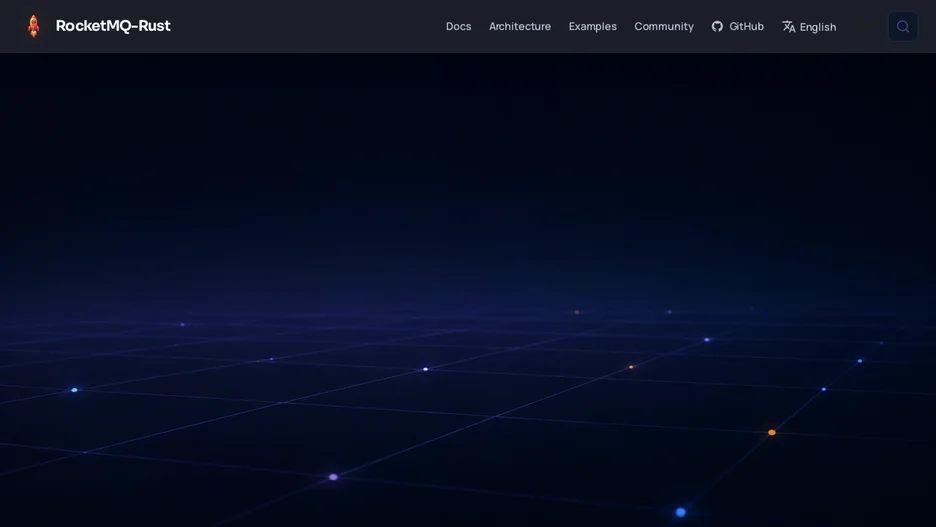936x527 pixels.
Task: Go to the Architecture page
Action: tap(519, 26)
